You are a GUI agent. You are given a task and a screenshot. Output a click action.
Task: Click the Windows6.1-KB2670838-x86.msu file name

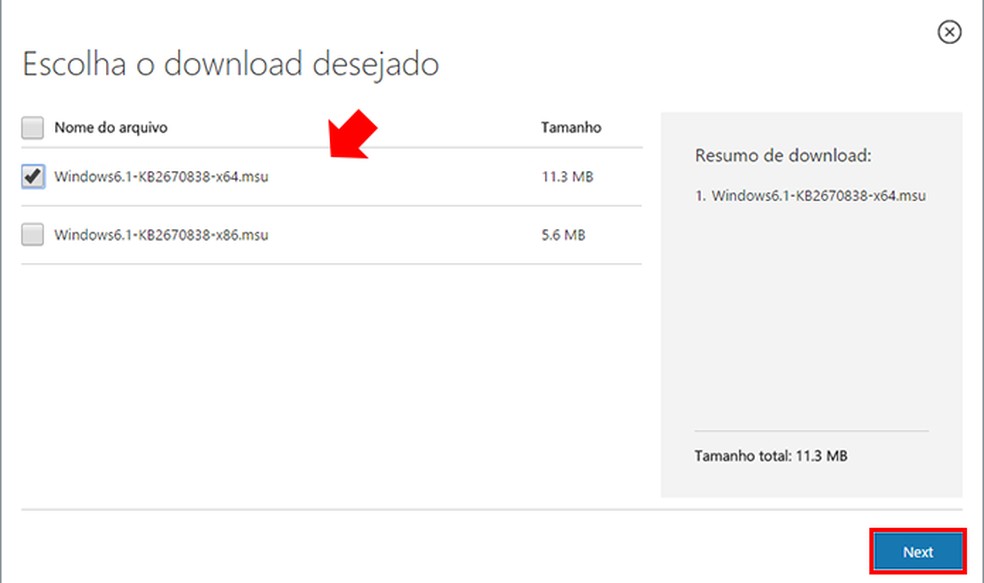point(161,235)
